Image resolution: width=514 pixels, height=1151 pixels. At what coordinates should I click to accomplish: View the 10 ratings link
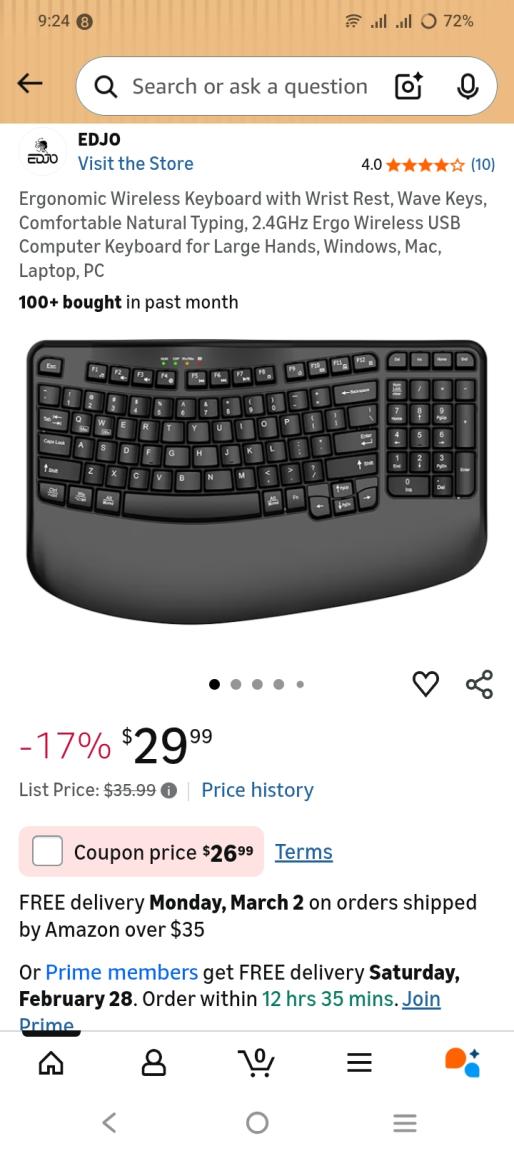pyautogui.click(x=482, y=164)
